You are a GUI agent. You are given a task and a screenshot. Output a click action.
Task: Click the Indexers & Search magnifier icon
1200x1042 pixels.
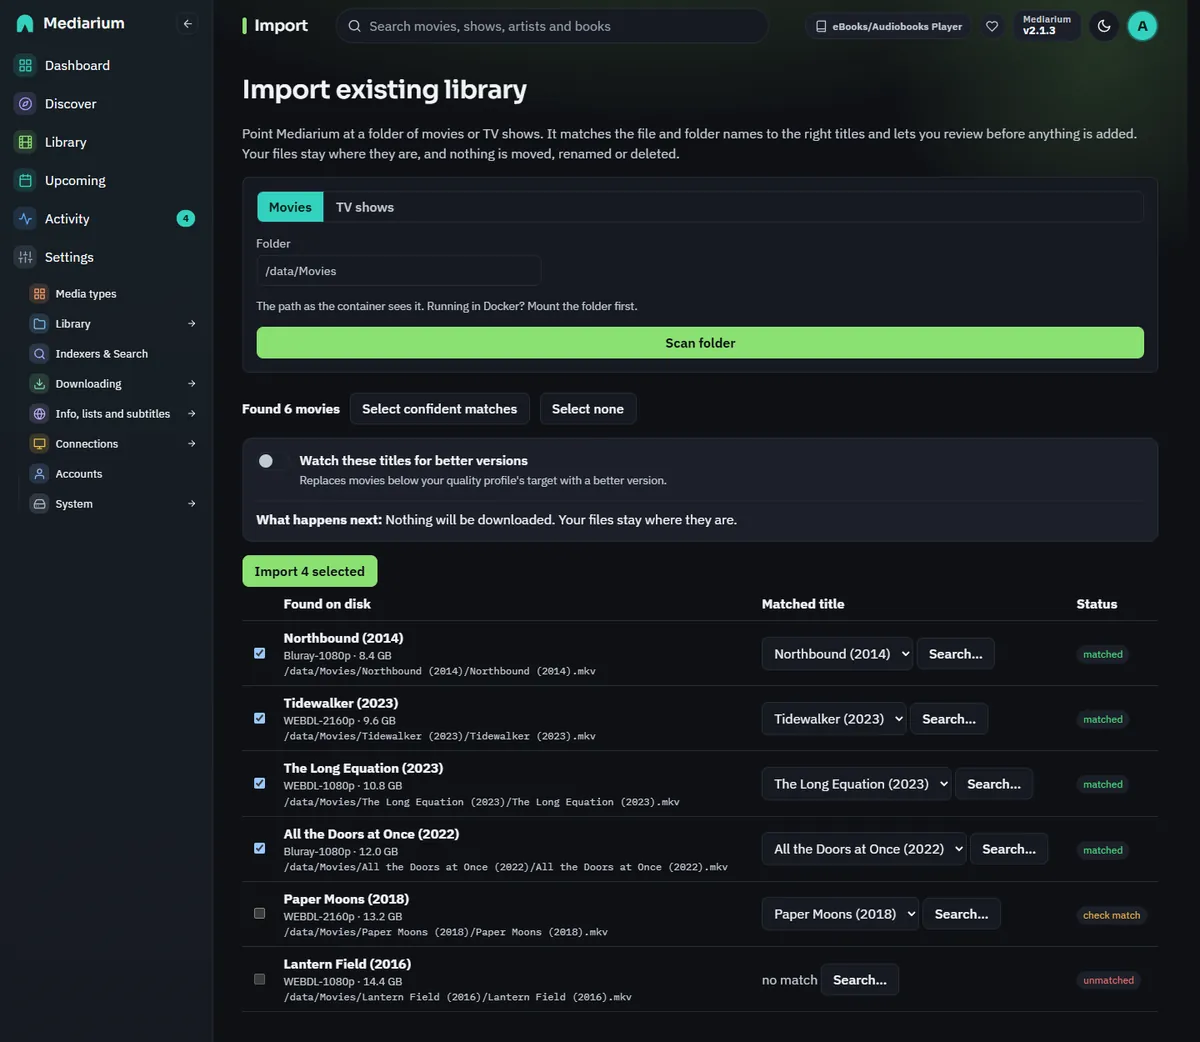(x=39, y=354)
